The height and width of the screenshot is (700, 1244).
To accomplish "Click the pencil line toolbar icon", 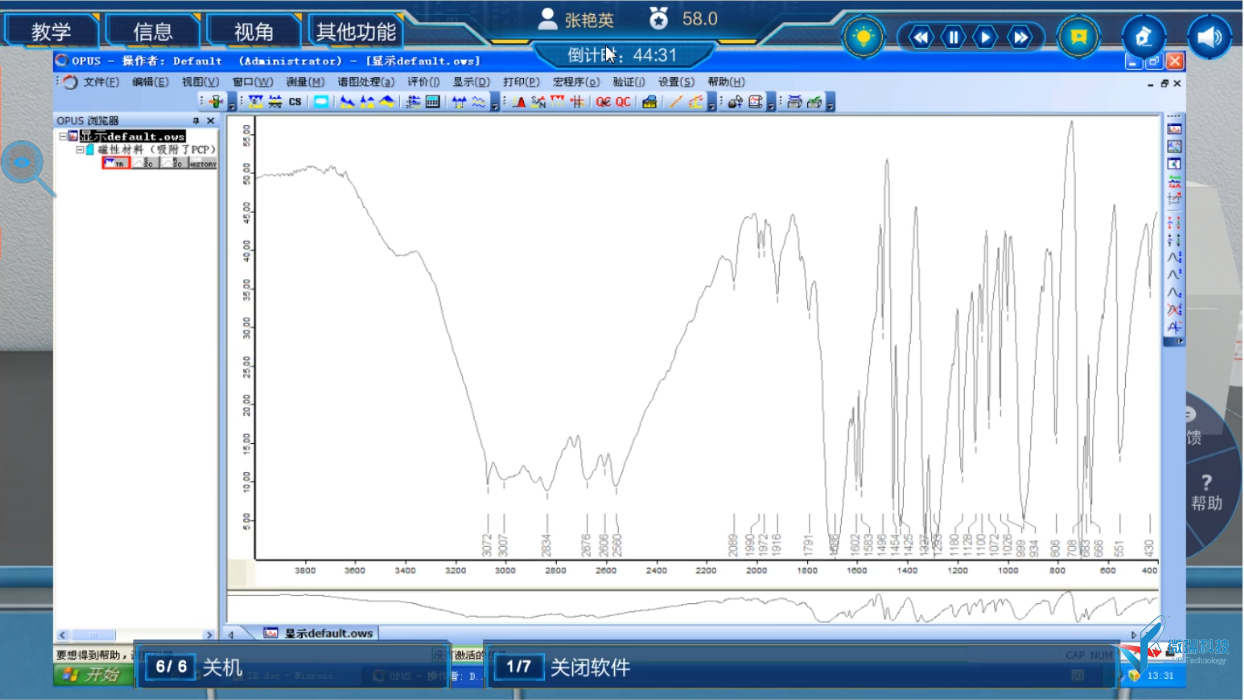I will [x=675, y=102].
